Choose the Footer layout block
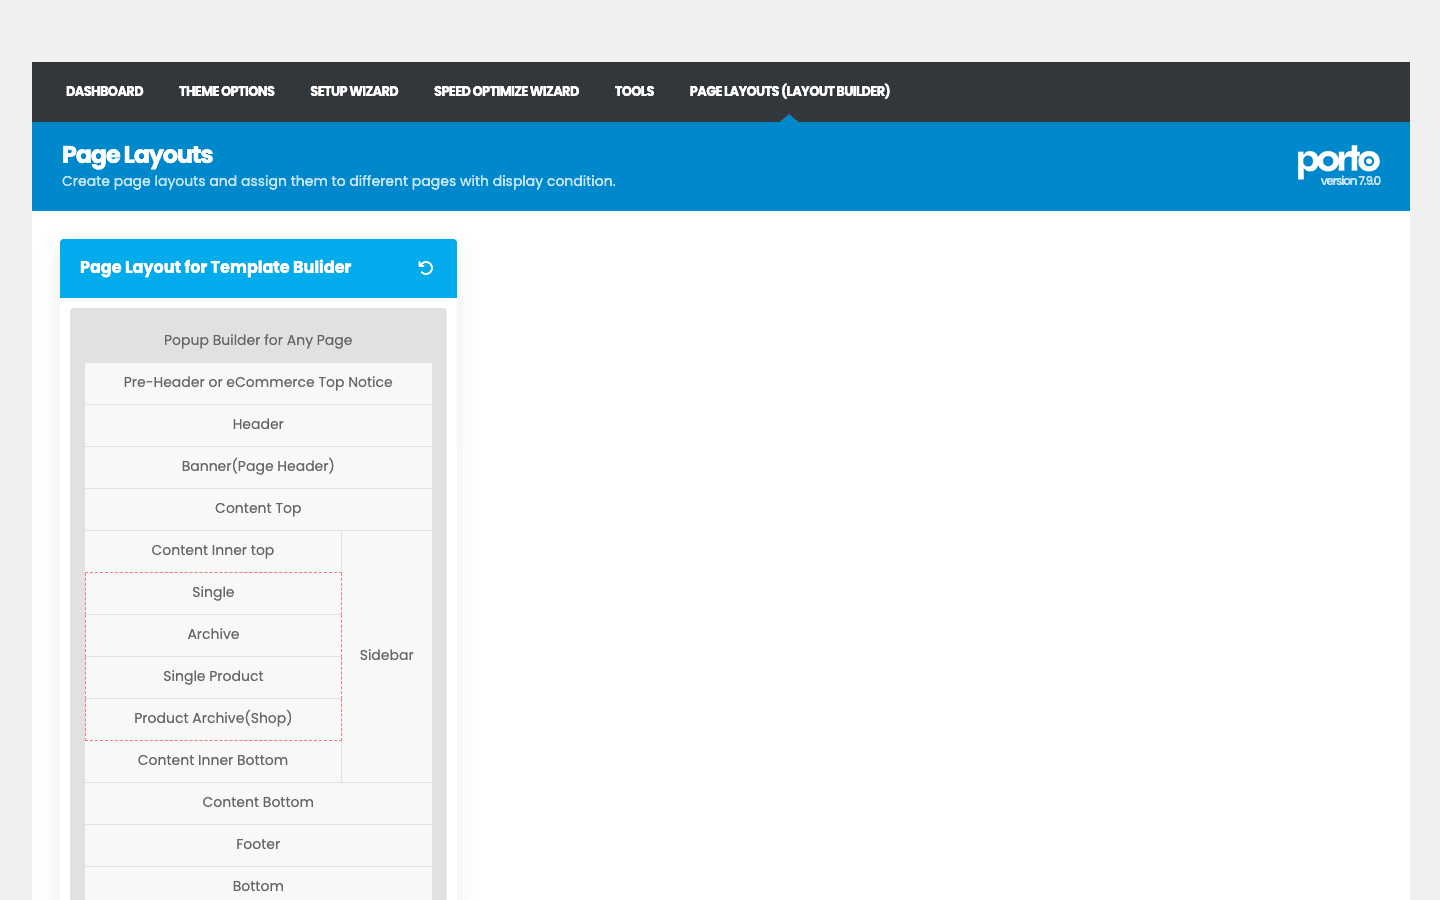The image size is (1440, 900). tap(258, 845)
